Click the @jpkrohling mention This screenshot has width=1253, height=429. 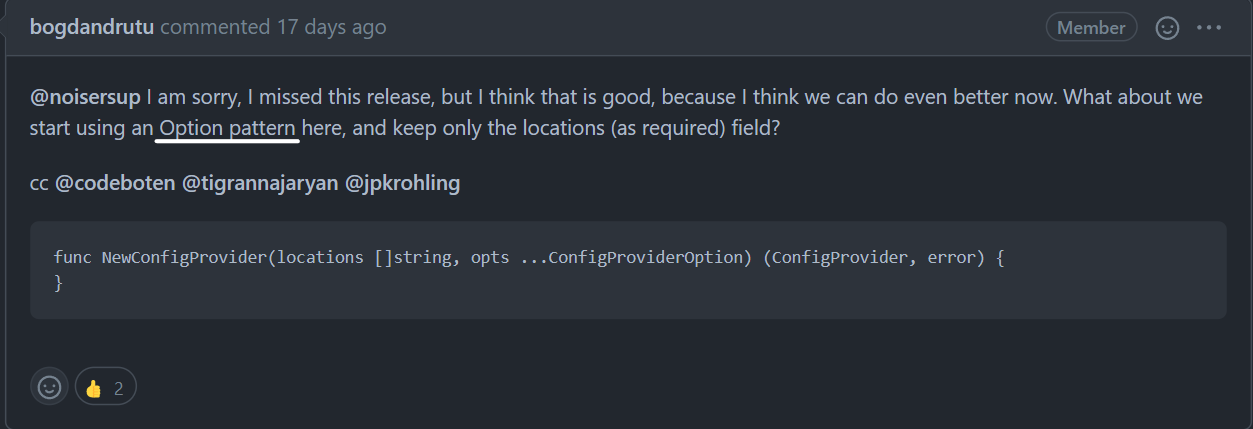coord(402,184)
